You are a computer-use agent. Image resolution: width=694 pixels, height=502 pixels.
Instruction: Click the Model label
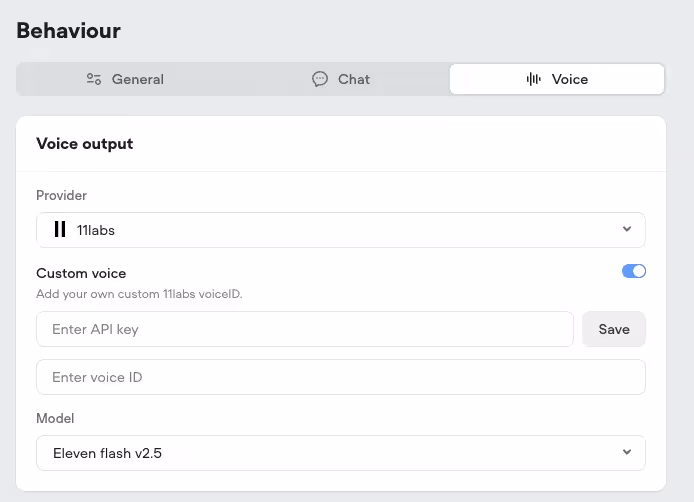tap(55, 418)
